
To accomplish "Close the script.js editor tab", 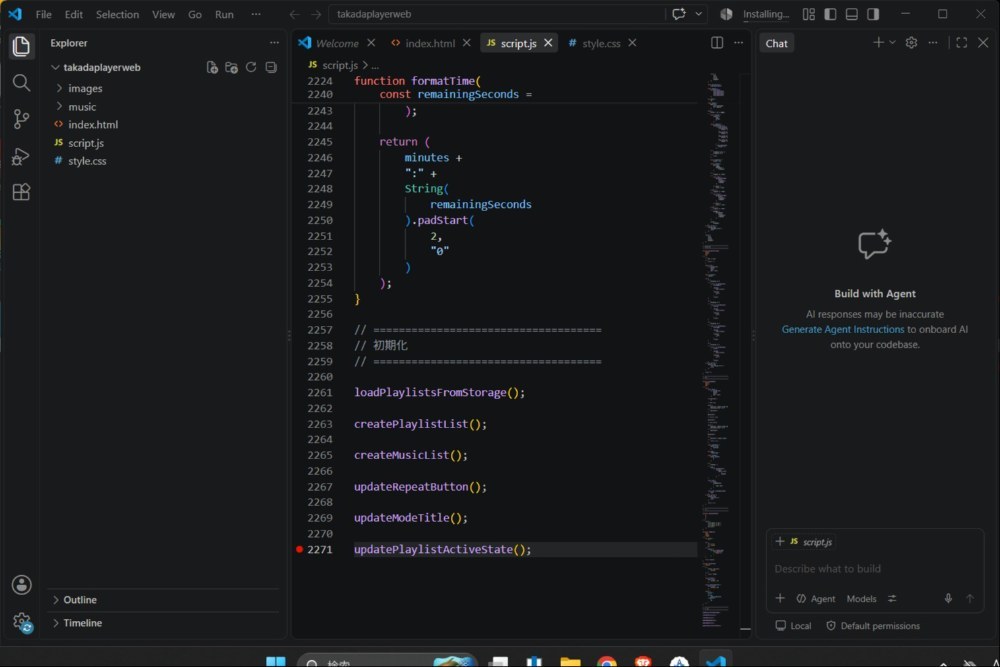I will pos(548,43).
